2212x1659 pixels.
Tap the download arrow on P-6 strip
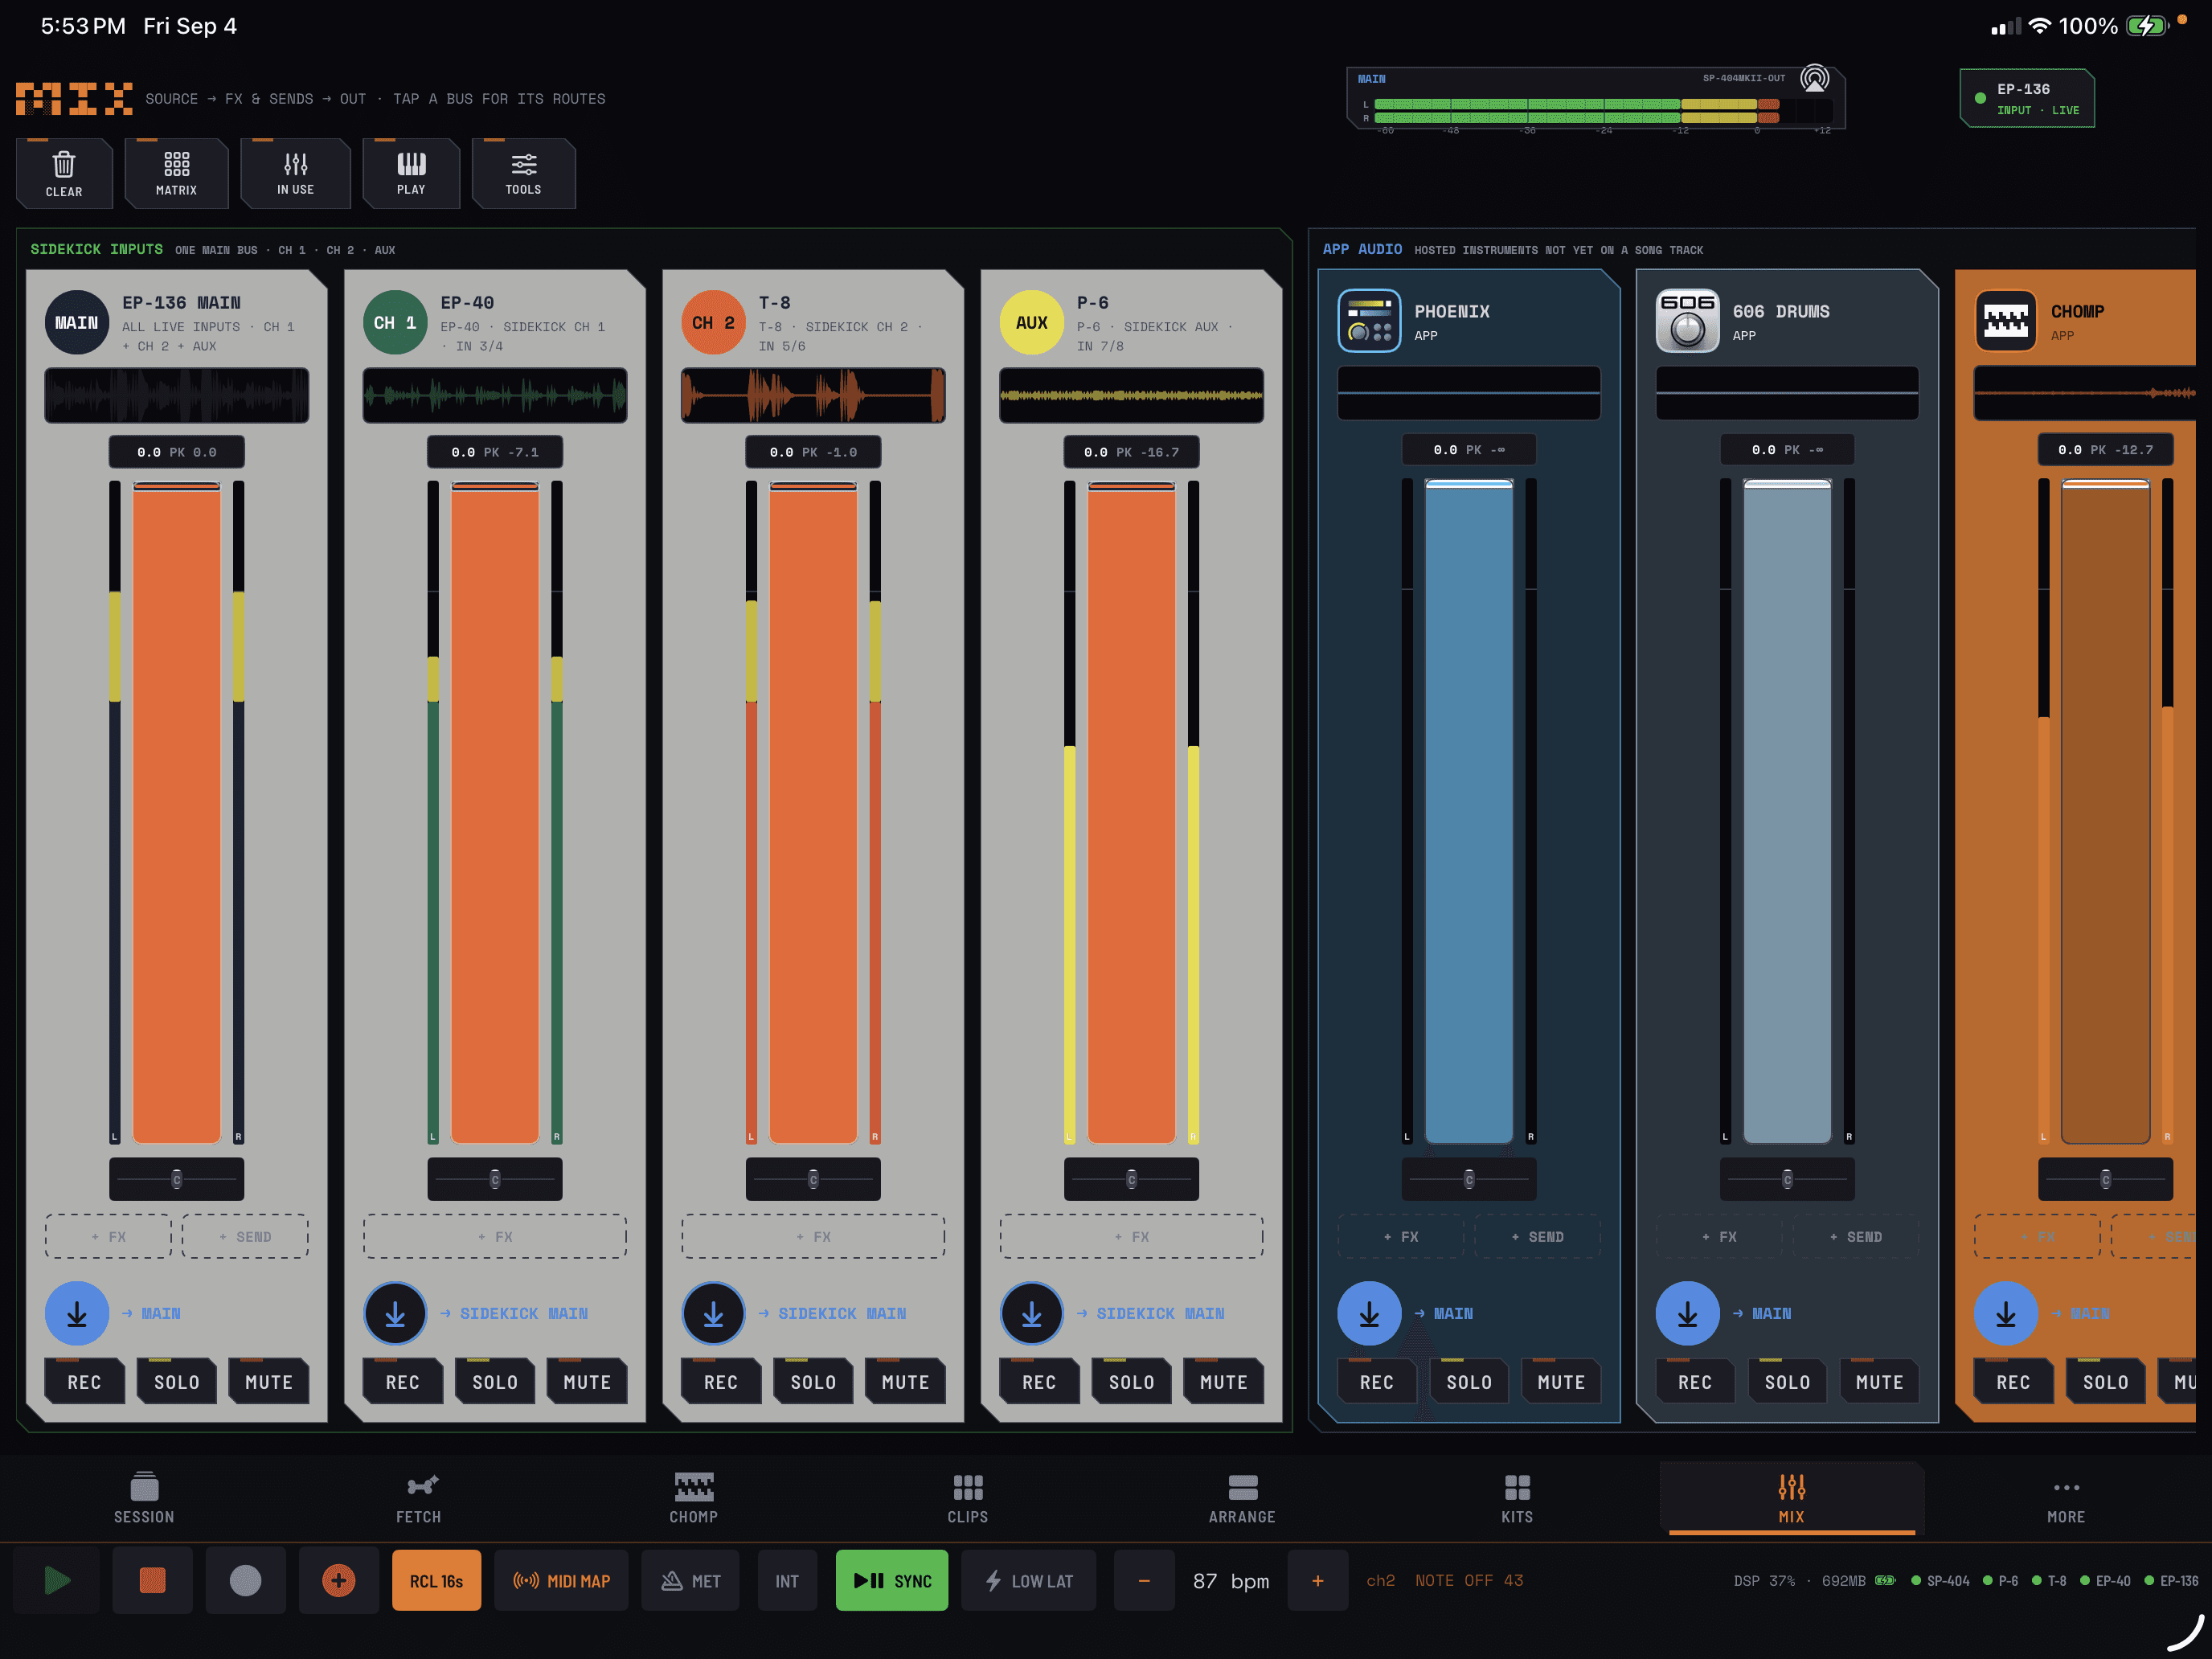[1032, 1313]
